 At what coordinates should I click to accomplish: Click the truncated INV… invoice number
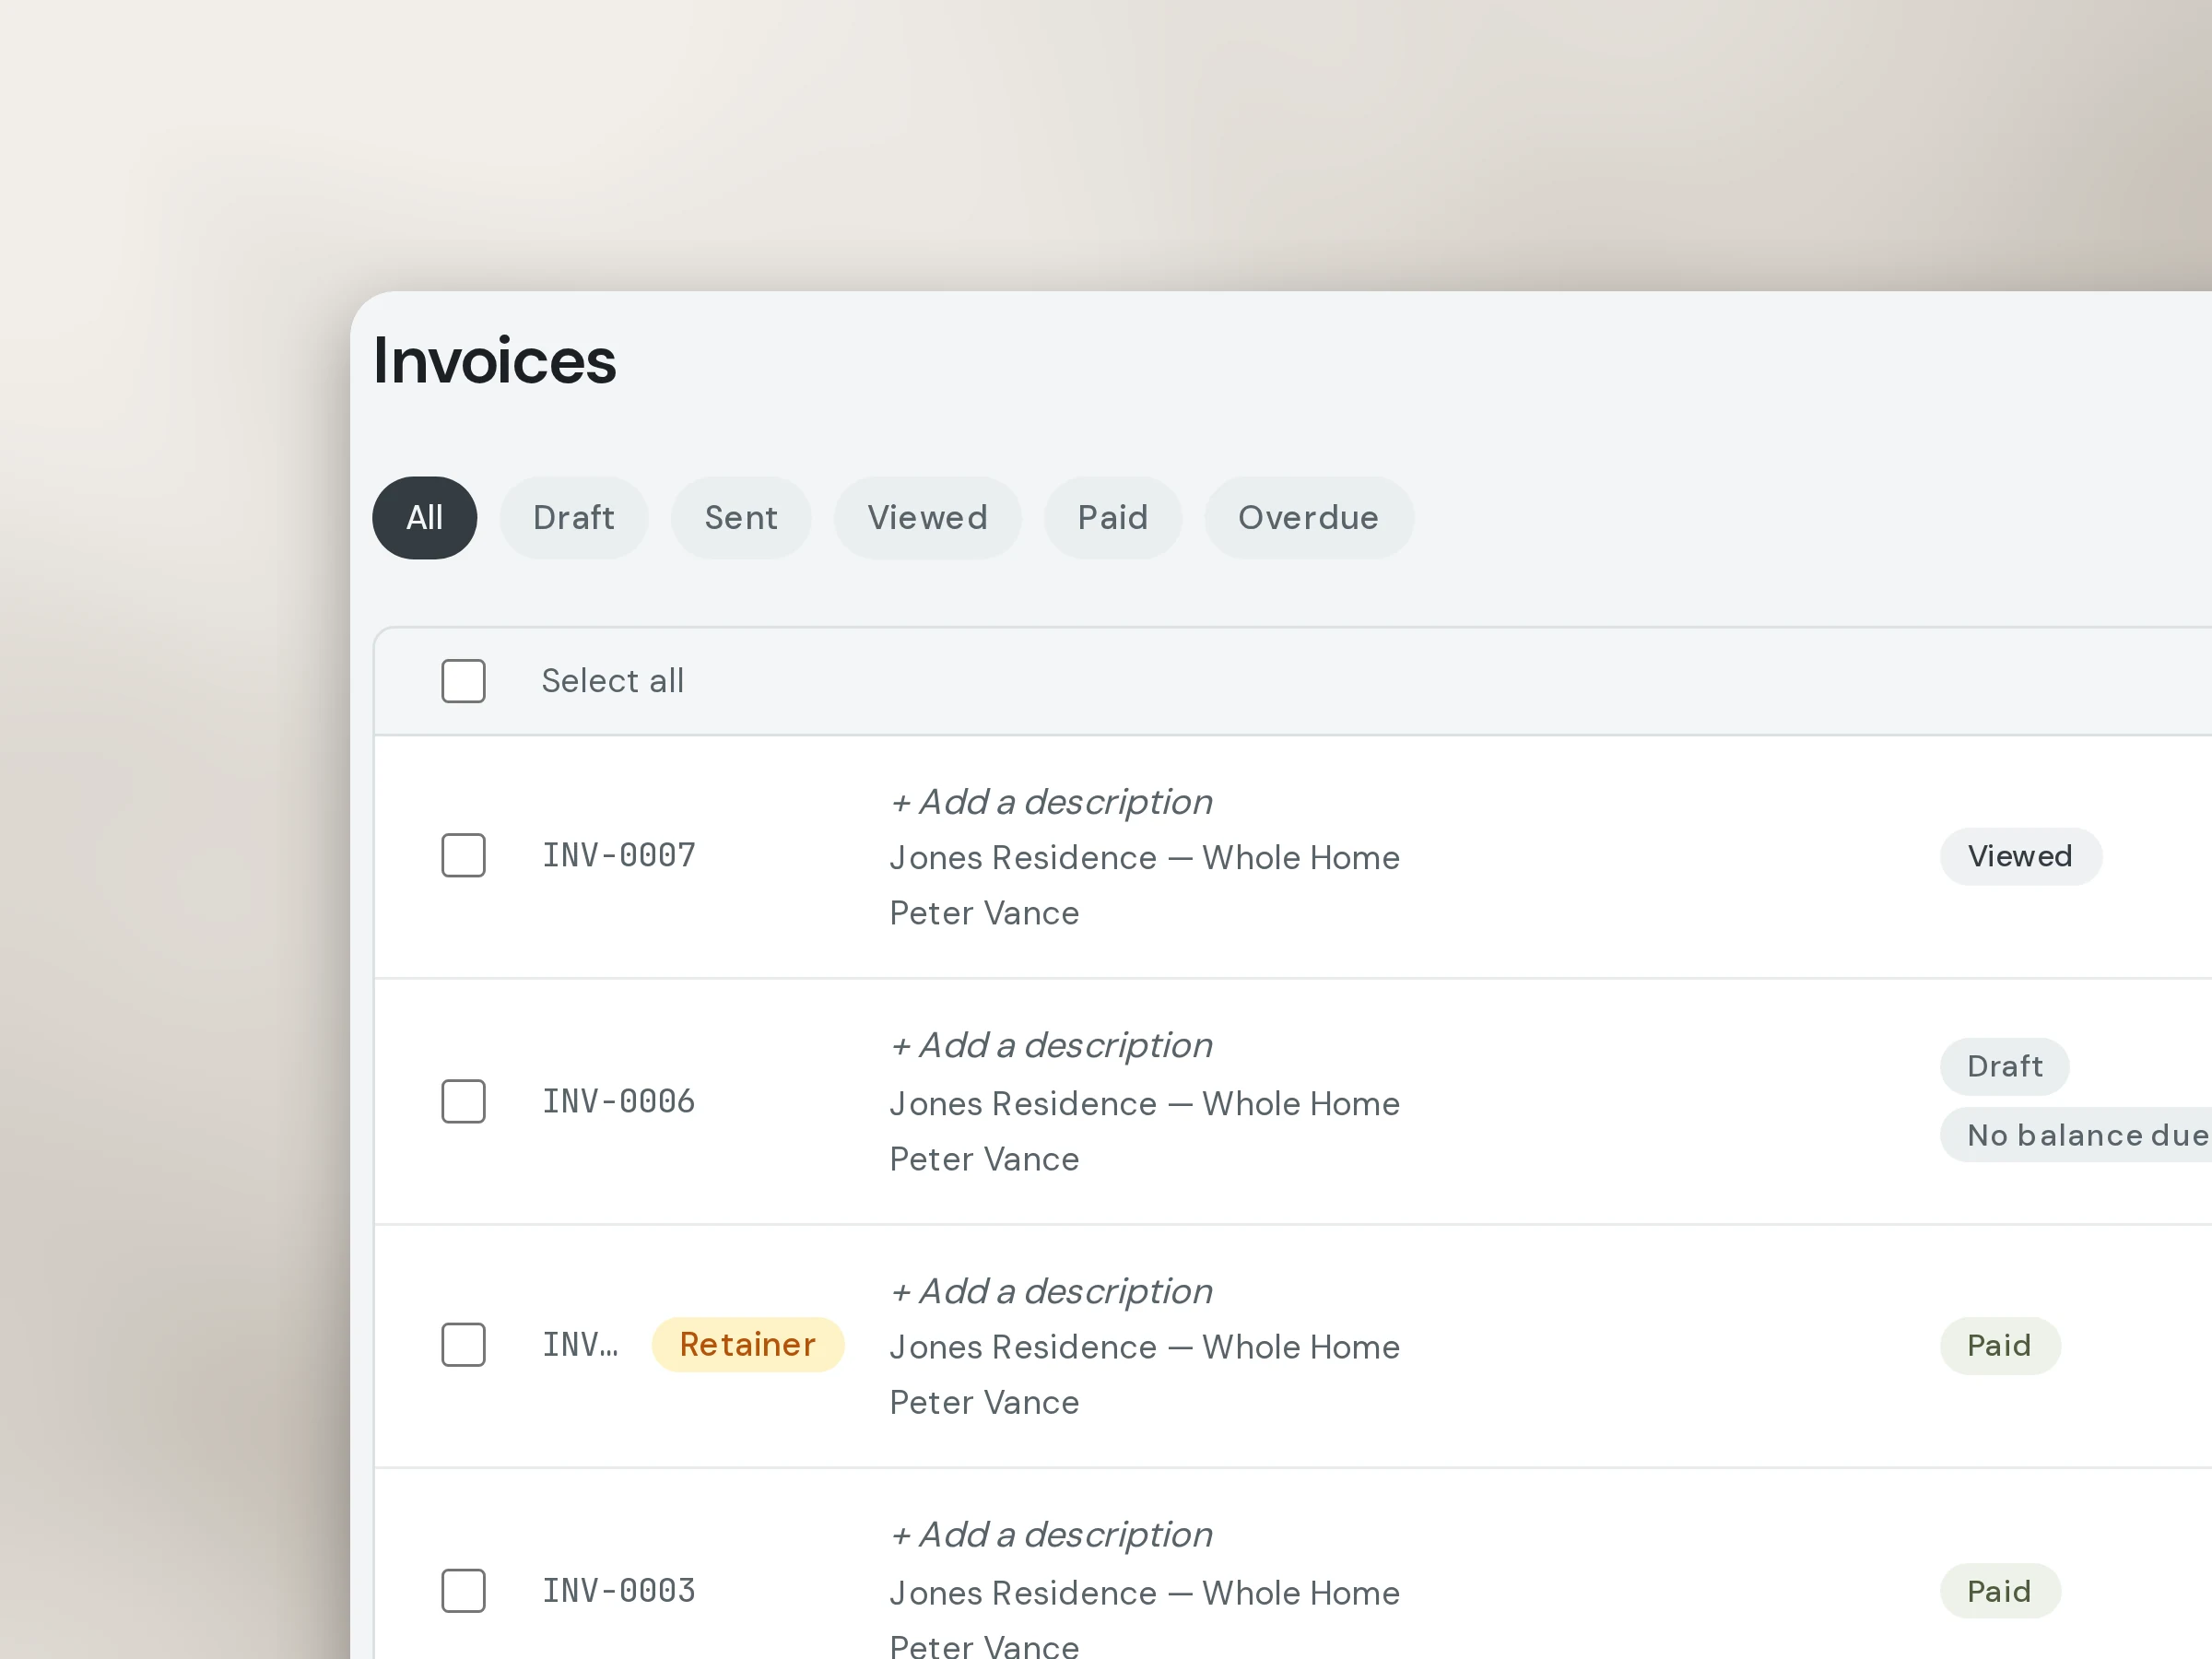(580, 1345)
